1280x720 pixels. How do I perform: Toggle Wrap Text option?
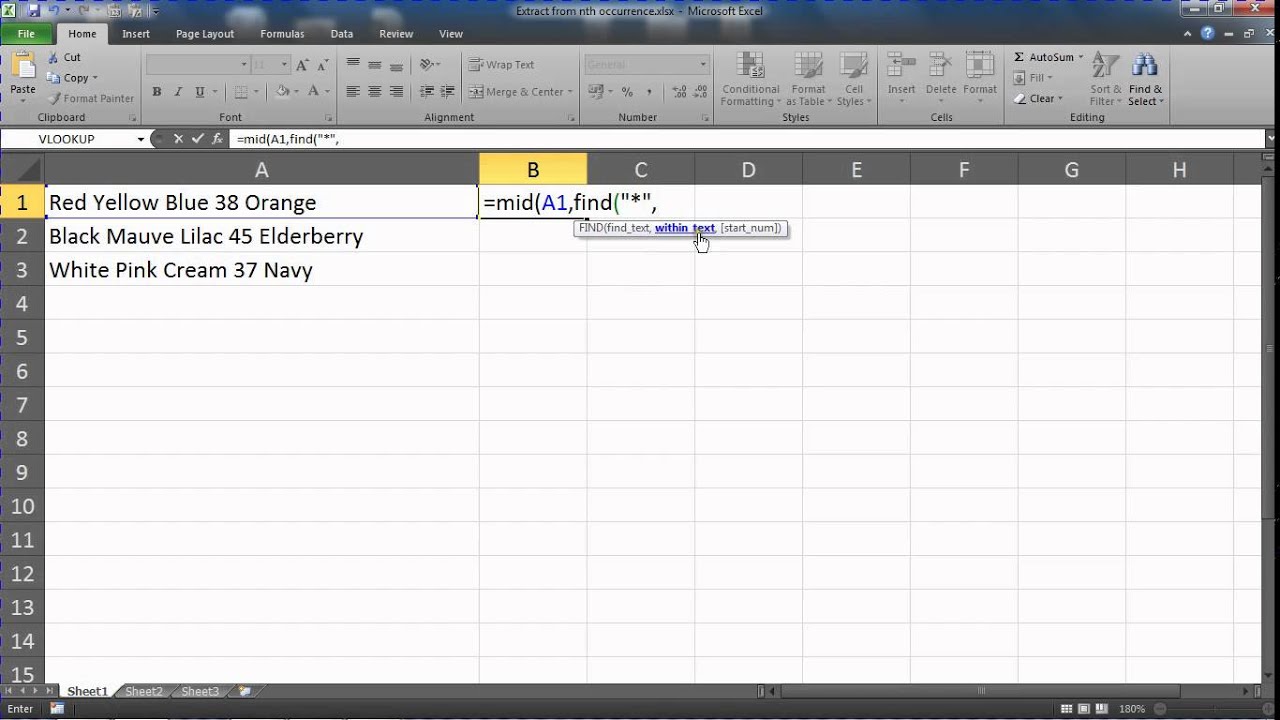point(502,65)
